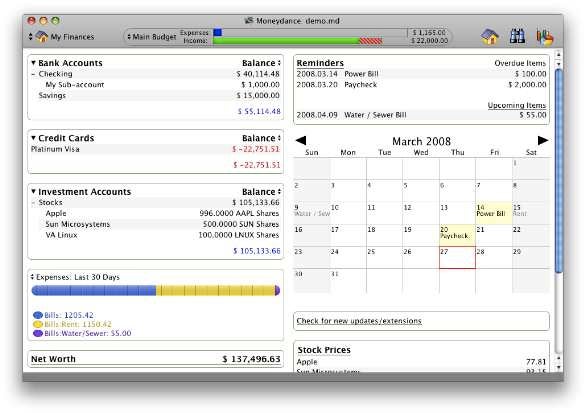Click the My Finances house icon

tap(41, 37)
